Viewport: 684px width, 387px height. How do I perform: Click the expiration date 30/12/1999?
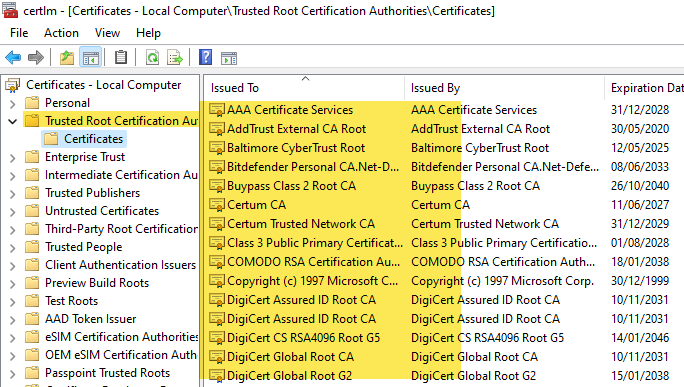640,281
